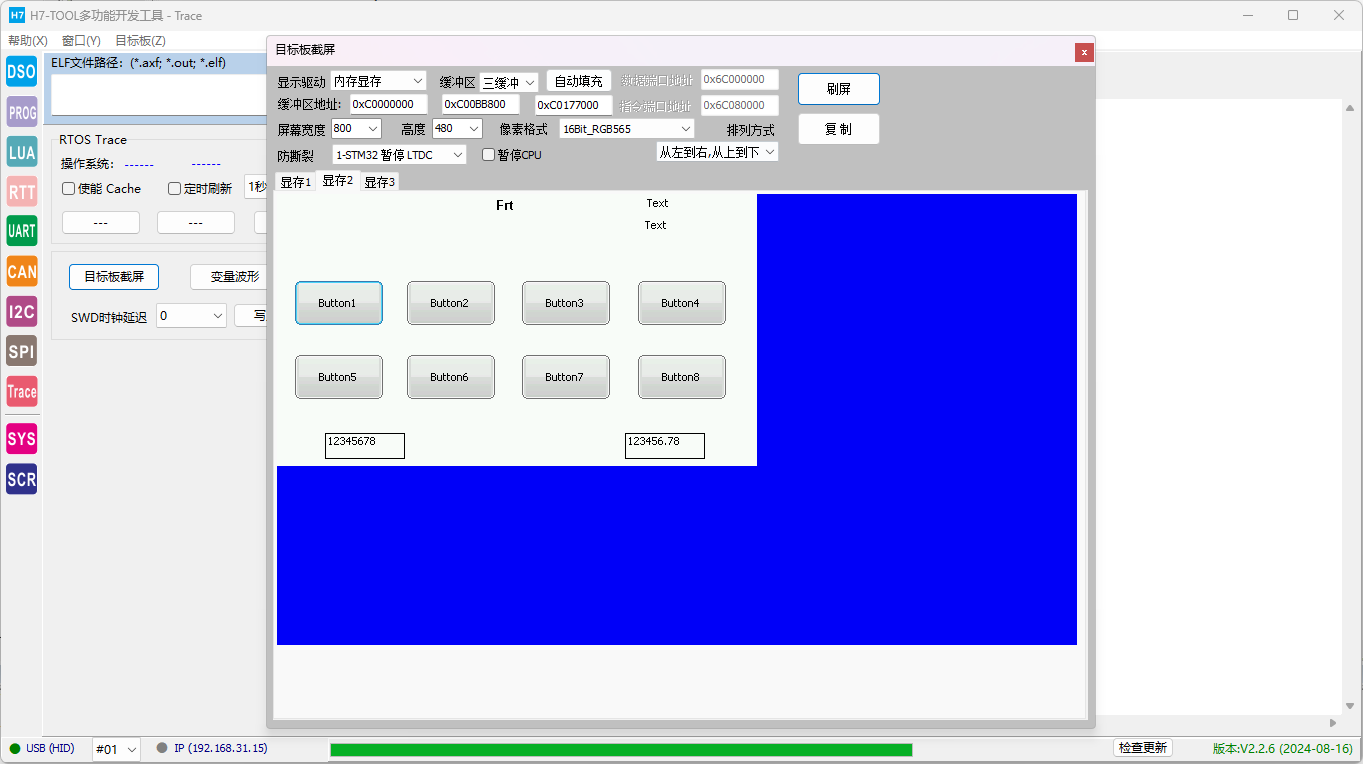Open the SYS settings sidebar icon
1363x764 pixels.
(21, 439)
